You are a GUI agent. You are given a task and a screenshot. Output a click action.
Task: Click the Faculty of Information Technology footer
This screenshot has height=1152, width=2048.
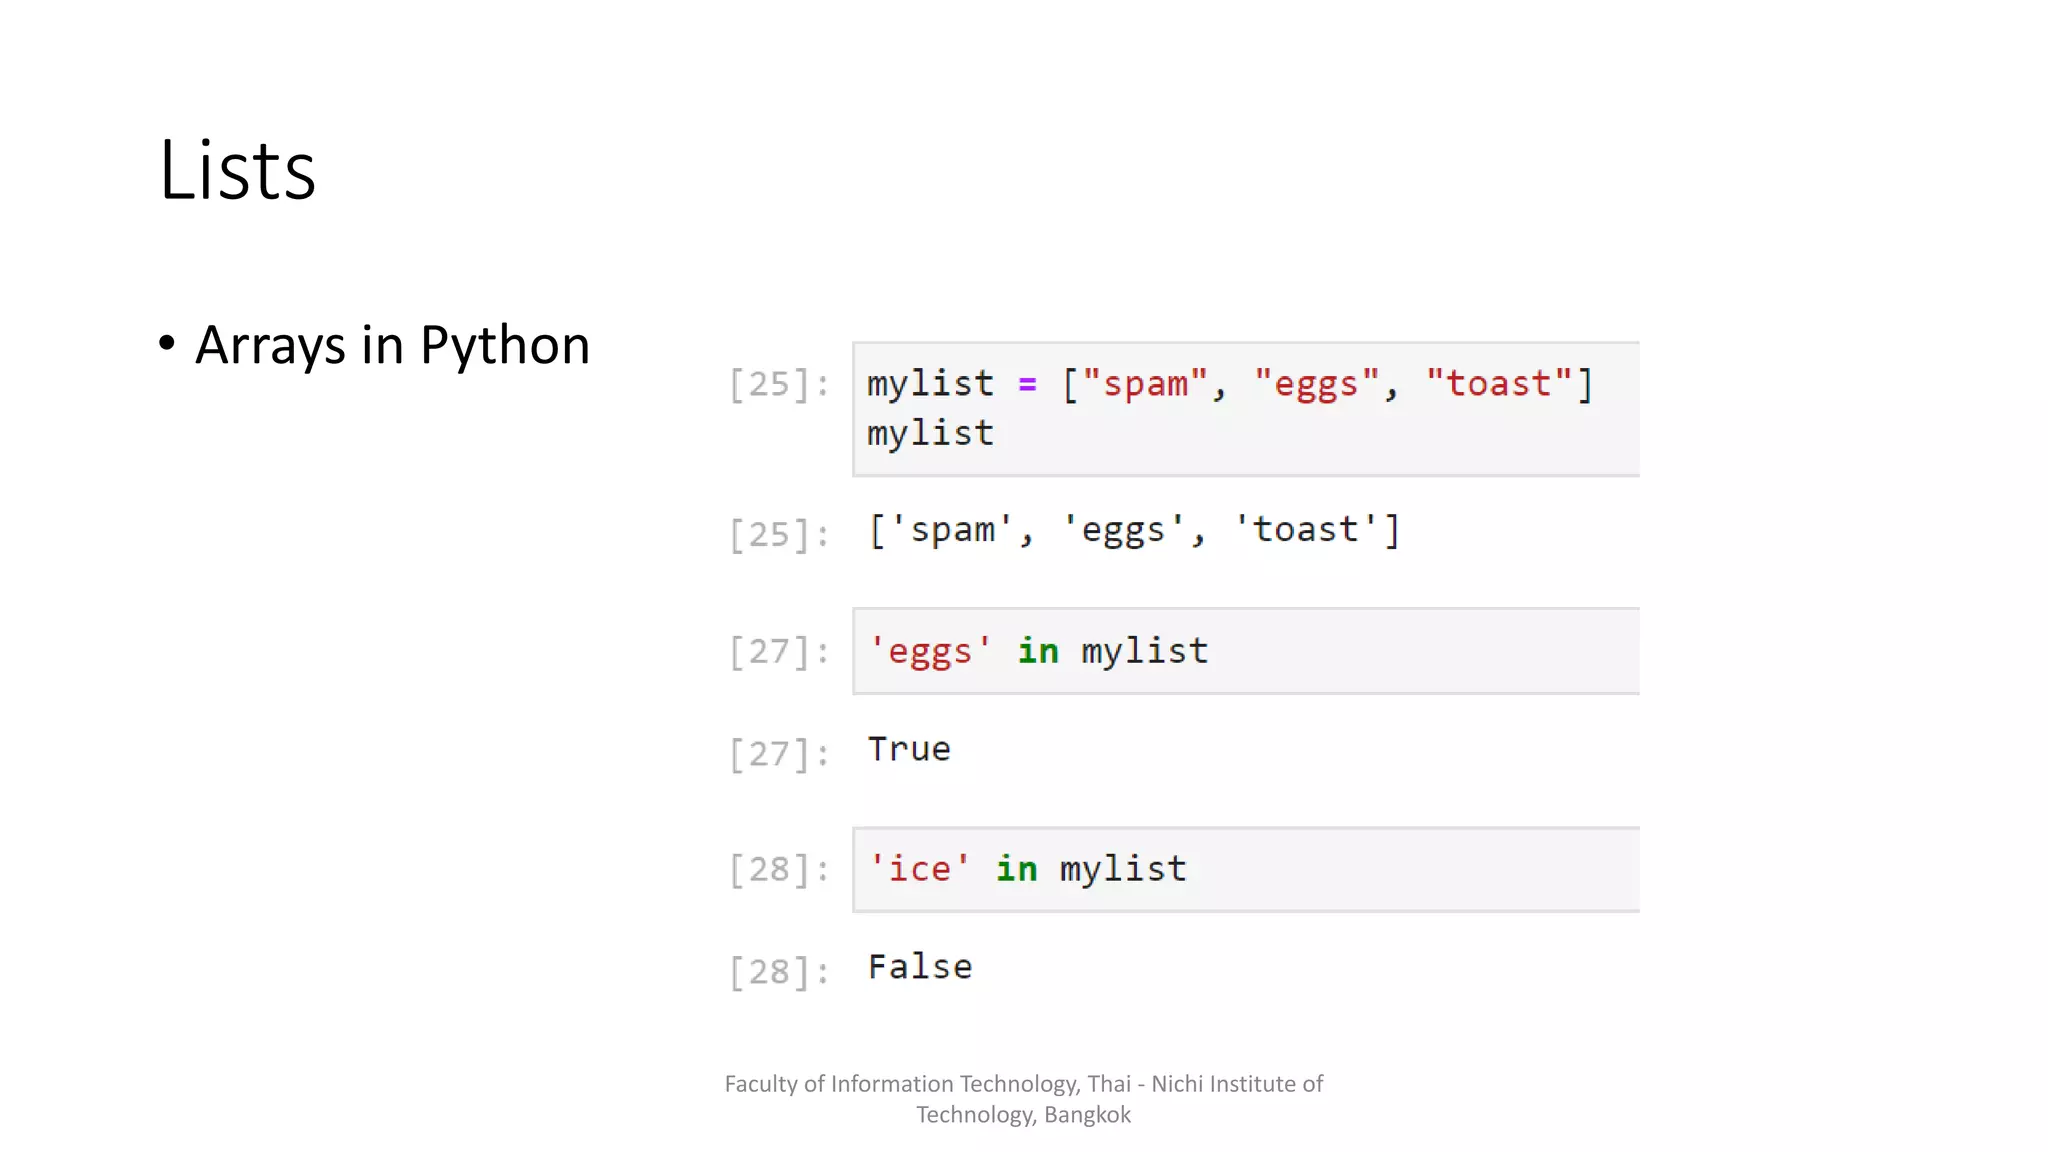(x=1023, y=1098)
